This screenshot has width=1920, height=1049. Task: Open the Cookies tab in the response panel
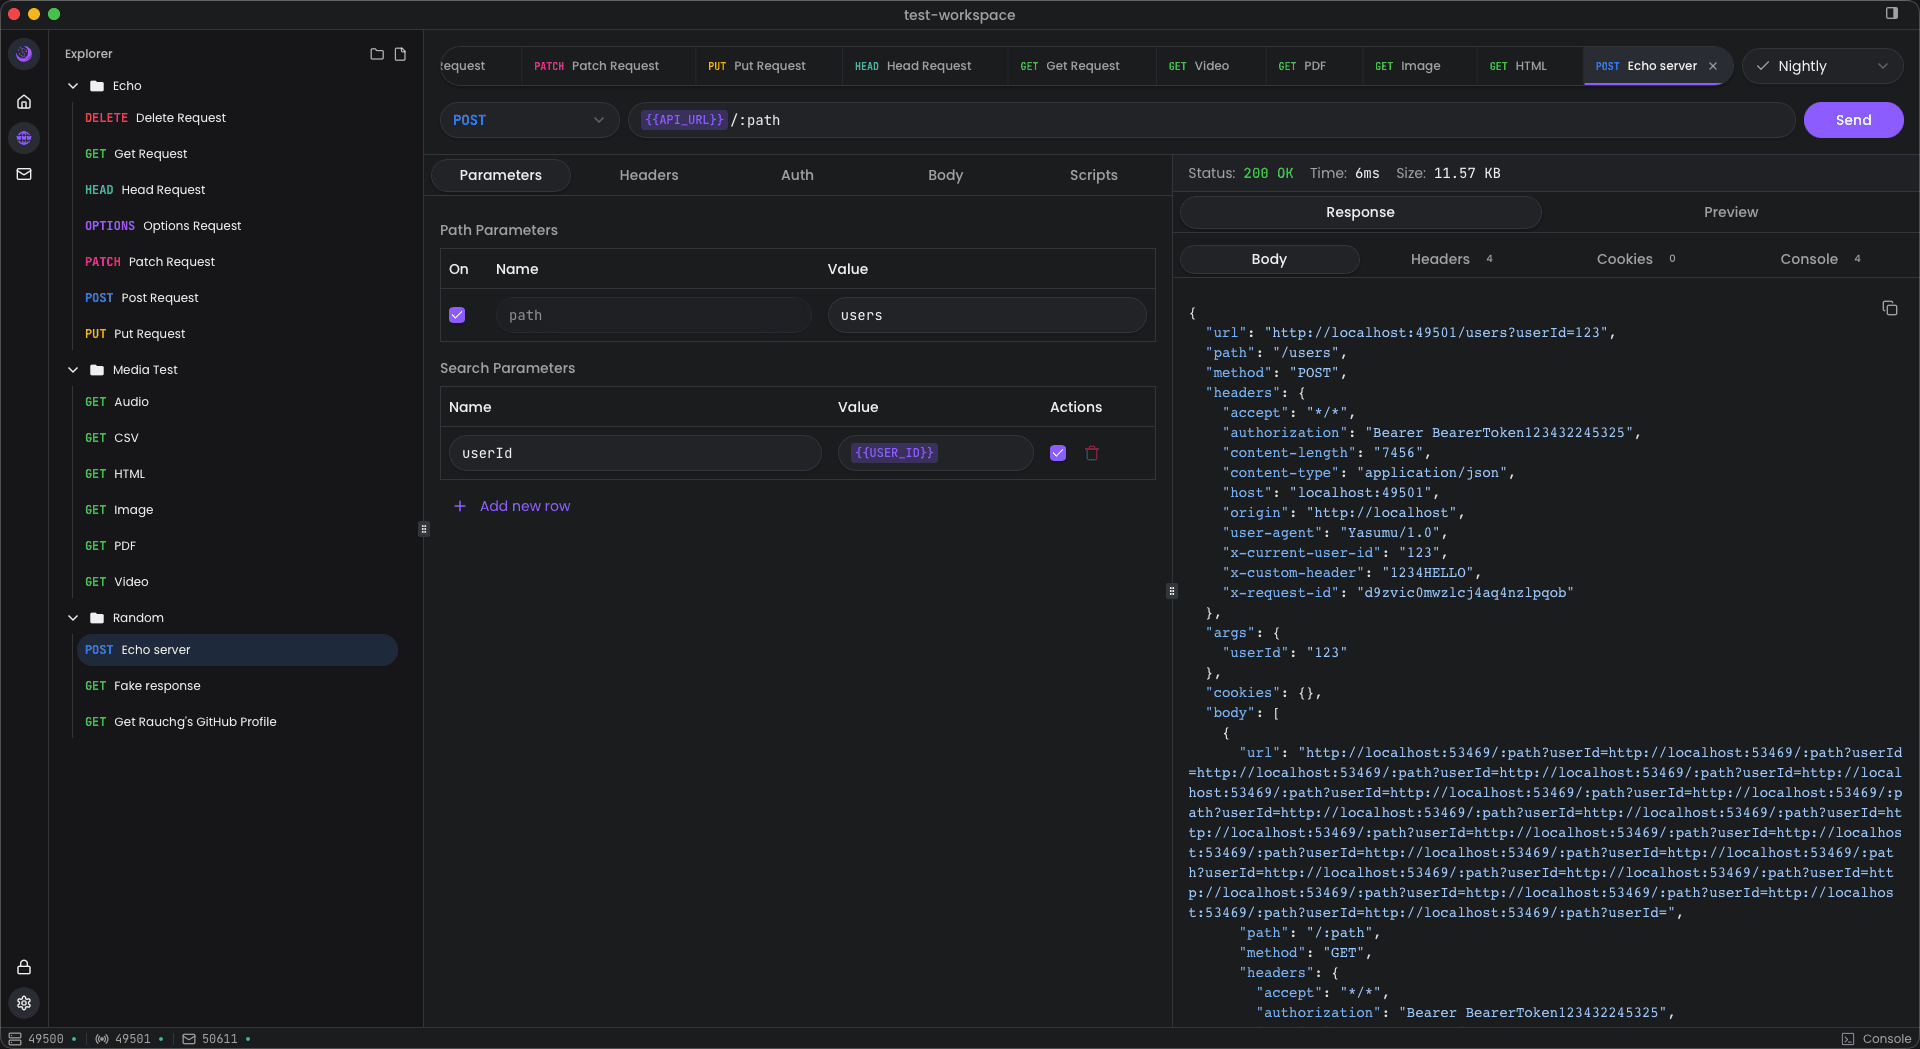click(x=1625, y=259)
